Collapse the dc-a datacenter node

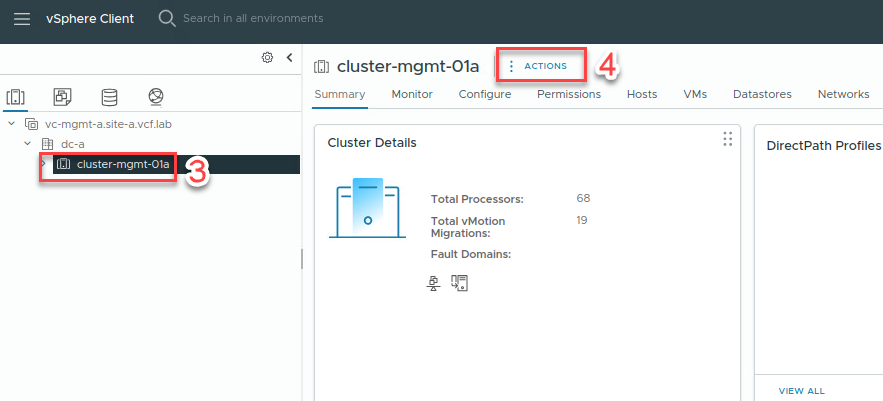click(28, 144)
